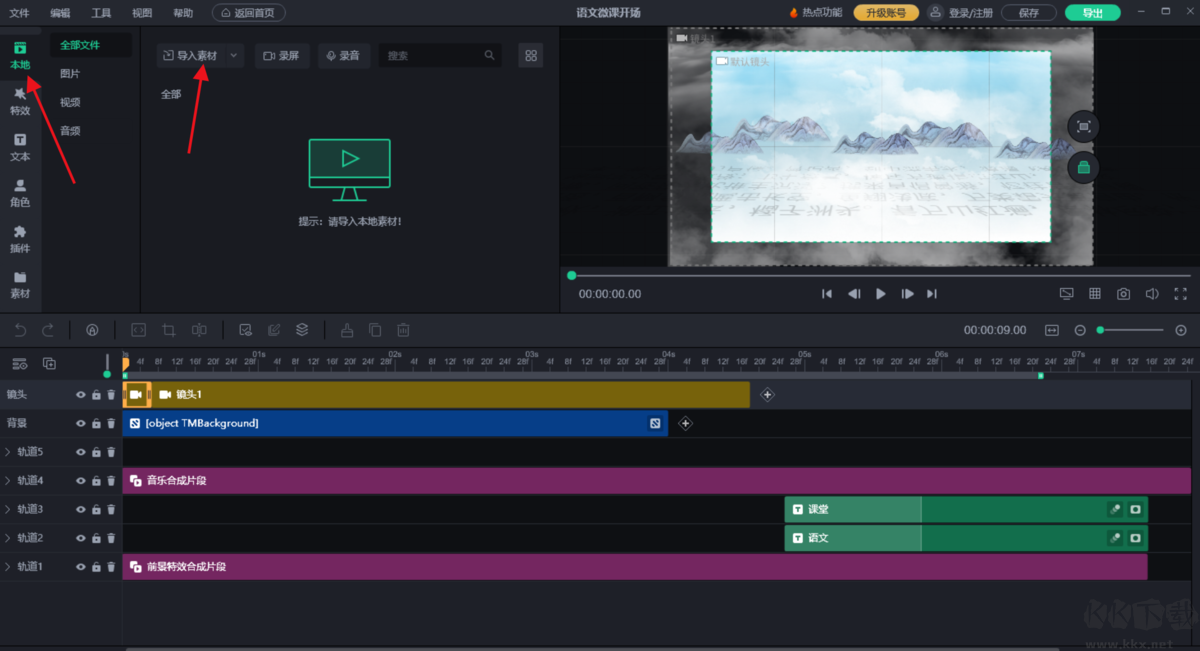Click the 搜索 search input field
1200x651 pixels.
[x=432, y=56]
